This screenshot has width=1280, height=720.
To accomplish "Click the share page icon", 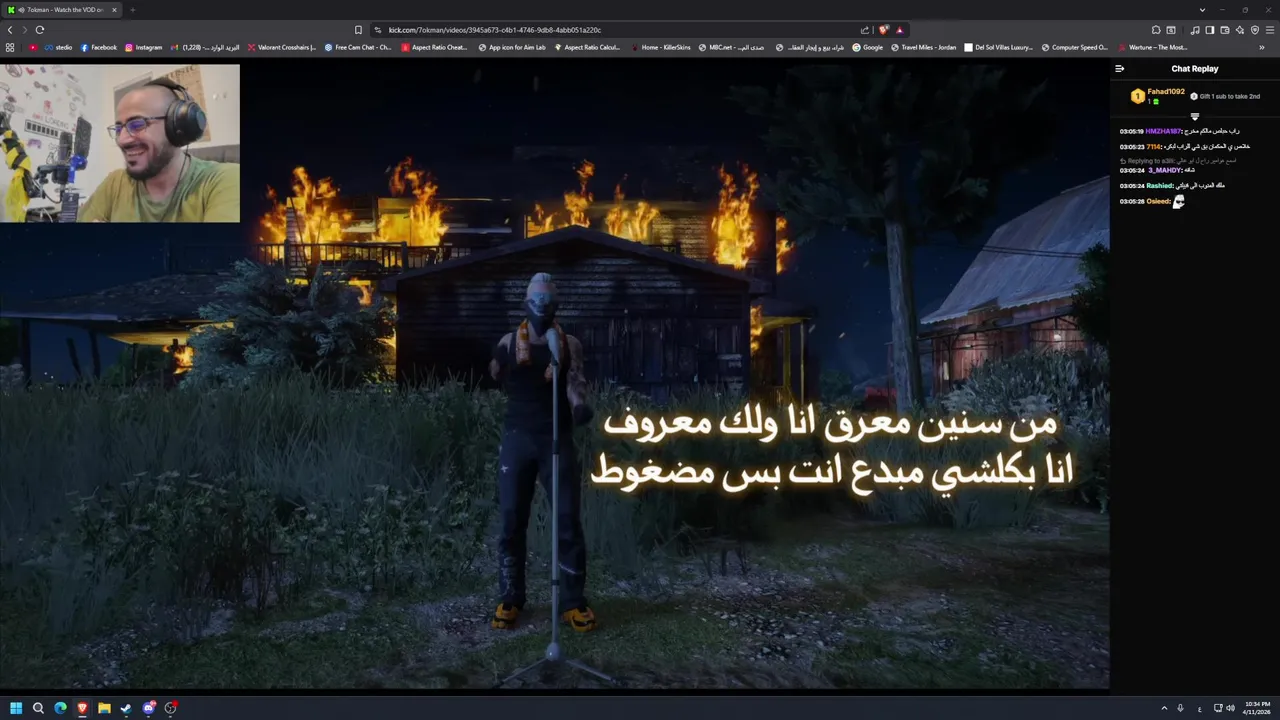I will 864,30.
